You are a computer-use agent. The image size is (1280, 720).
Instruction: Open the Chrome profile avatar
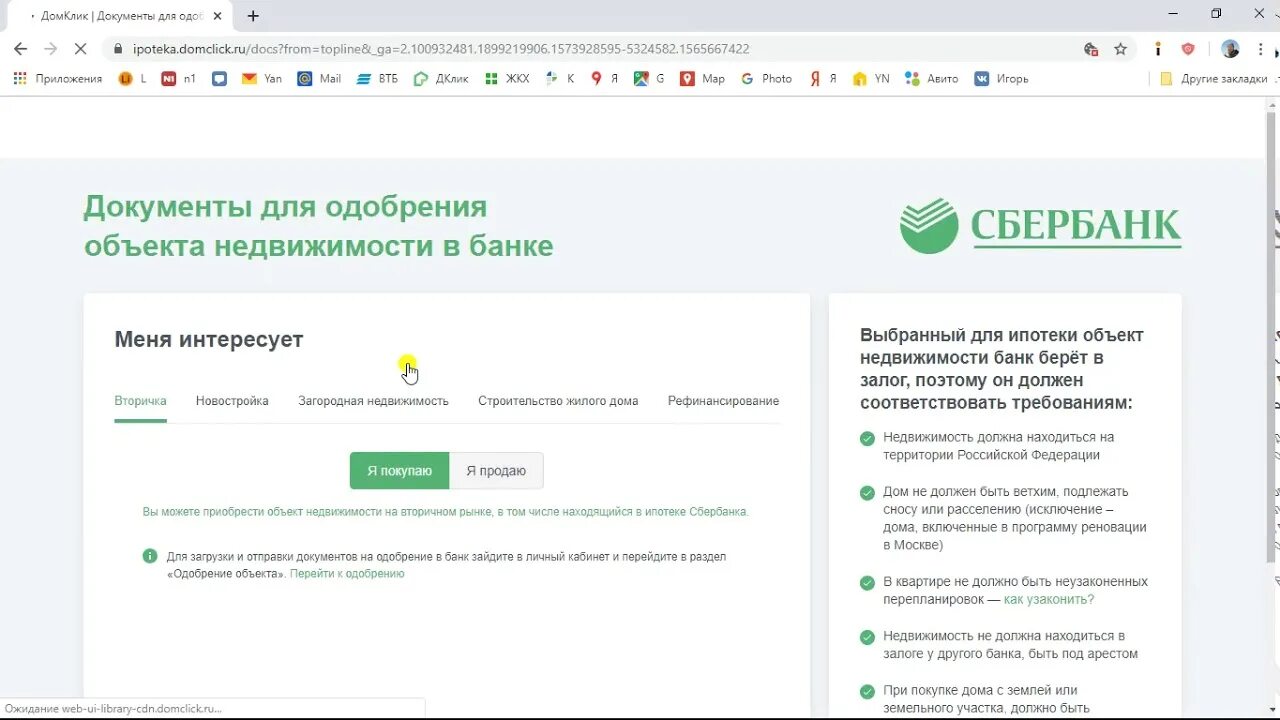(1230, 48)
